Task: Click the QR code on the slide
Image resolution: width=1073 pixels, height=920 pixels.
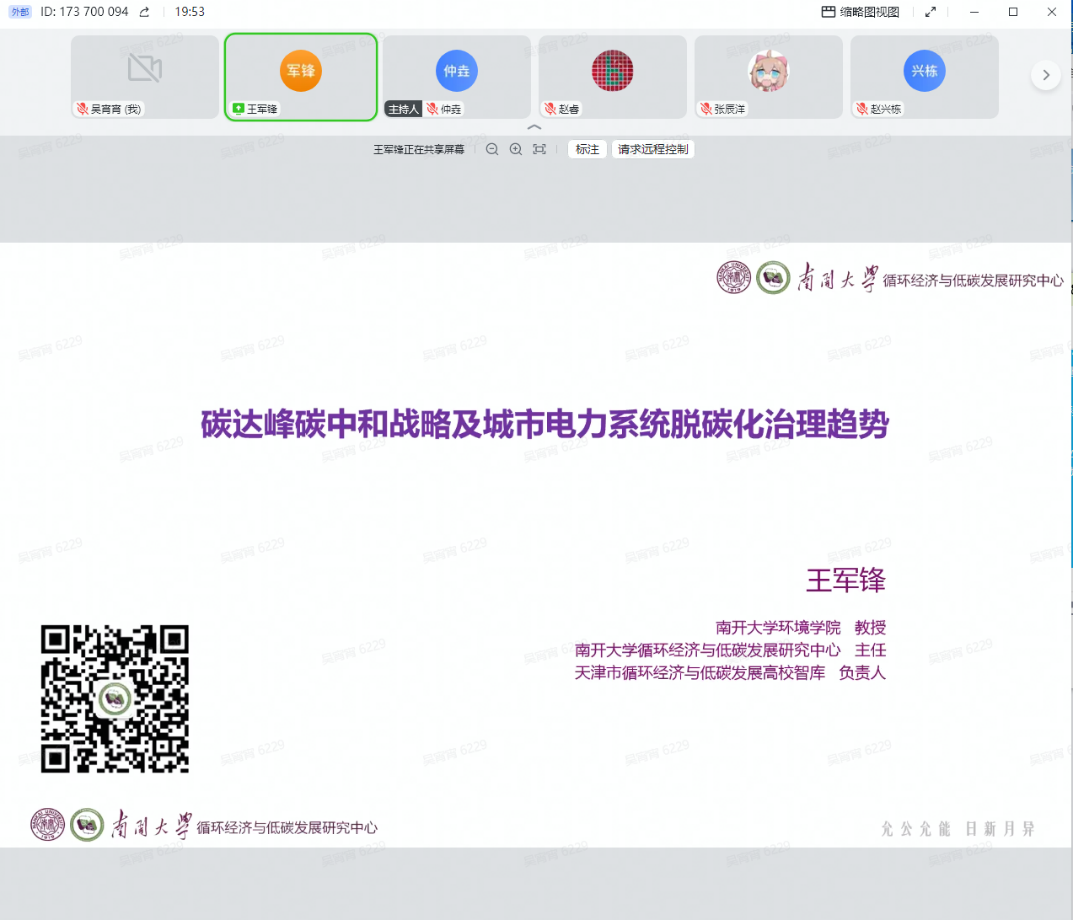Action: 115,698
